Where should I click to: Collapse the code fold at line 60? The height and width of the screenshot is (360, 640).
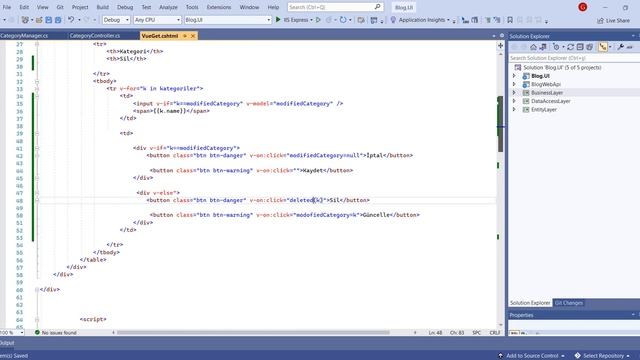(37, 289)
